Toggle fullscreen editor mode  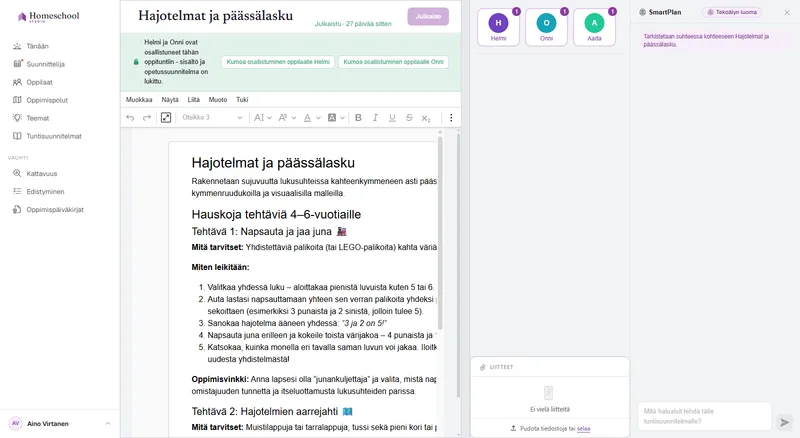[x=166, y=118]
